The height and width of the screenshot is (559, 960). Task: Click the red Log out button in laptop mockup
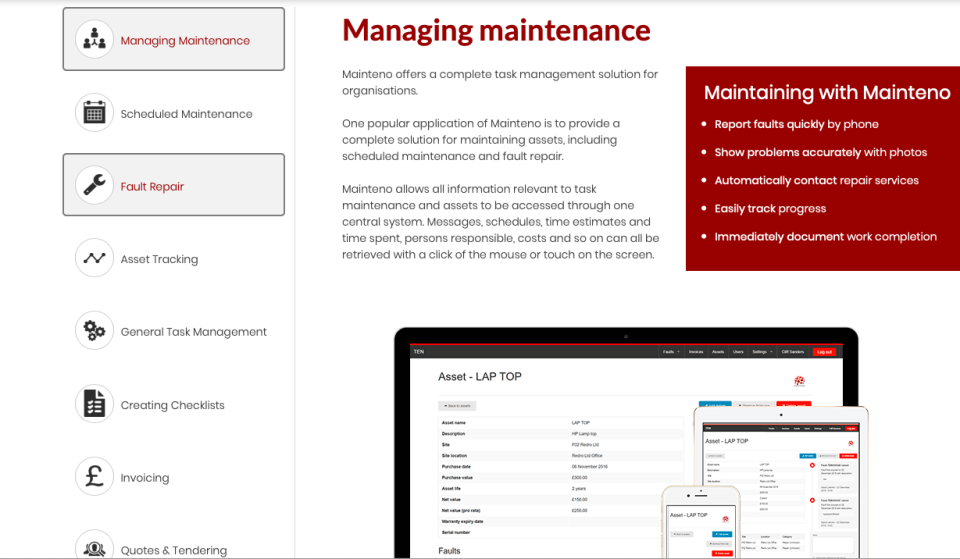[x=824, y=352]
